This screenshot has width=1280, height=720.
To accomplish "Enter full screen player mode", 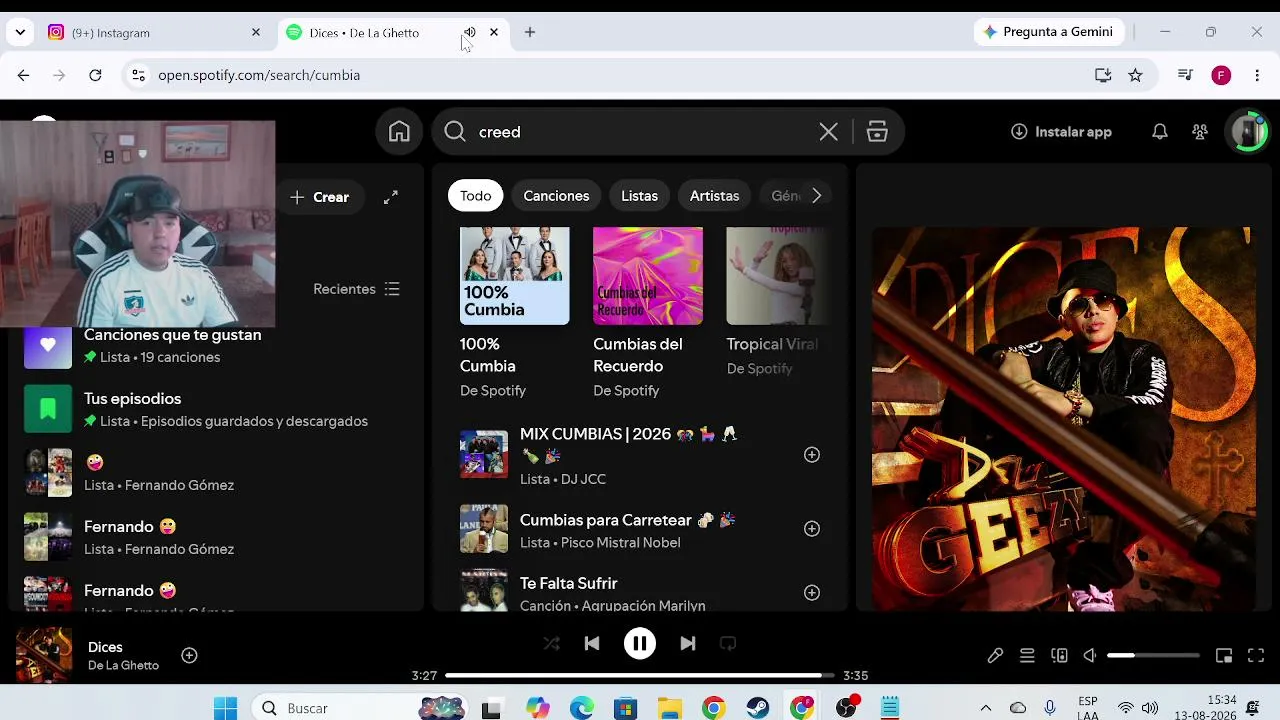I will tap(1257, 656).
